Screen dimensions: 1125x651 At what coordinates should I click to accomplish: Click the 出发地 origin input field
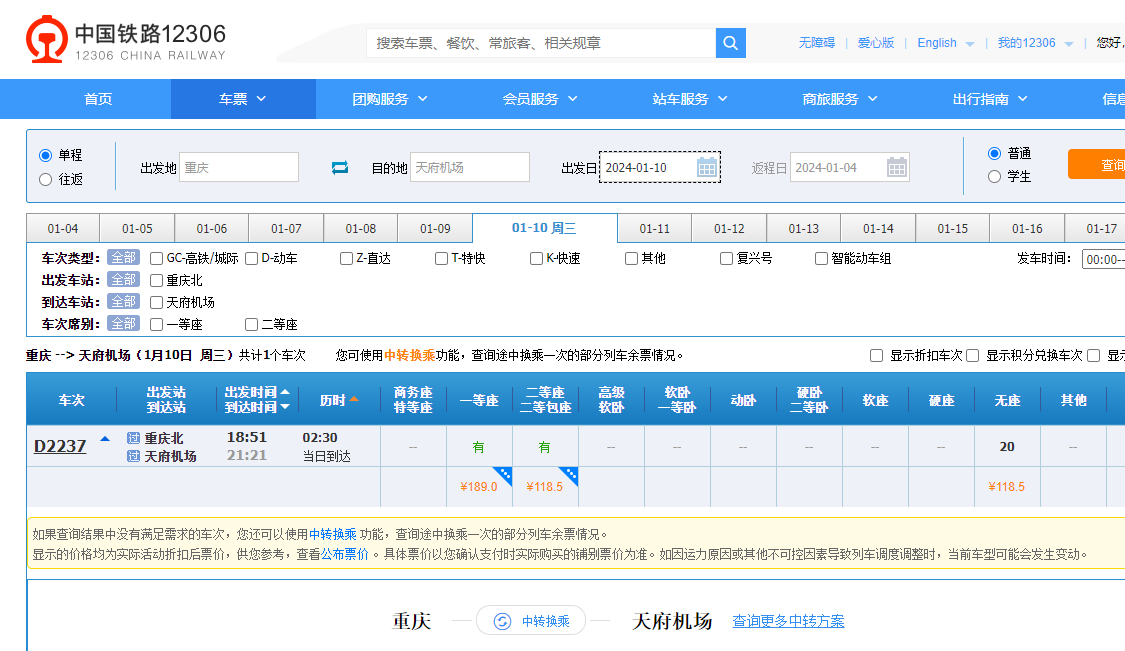click(239, 167)
